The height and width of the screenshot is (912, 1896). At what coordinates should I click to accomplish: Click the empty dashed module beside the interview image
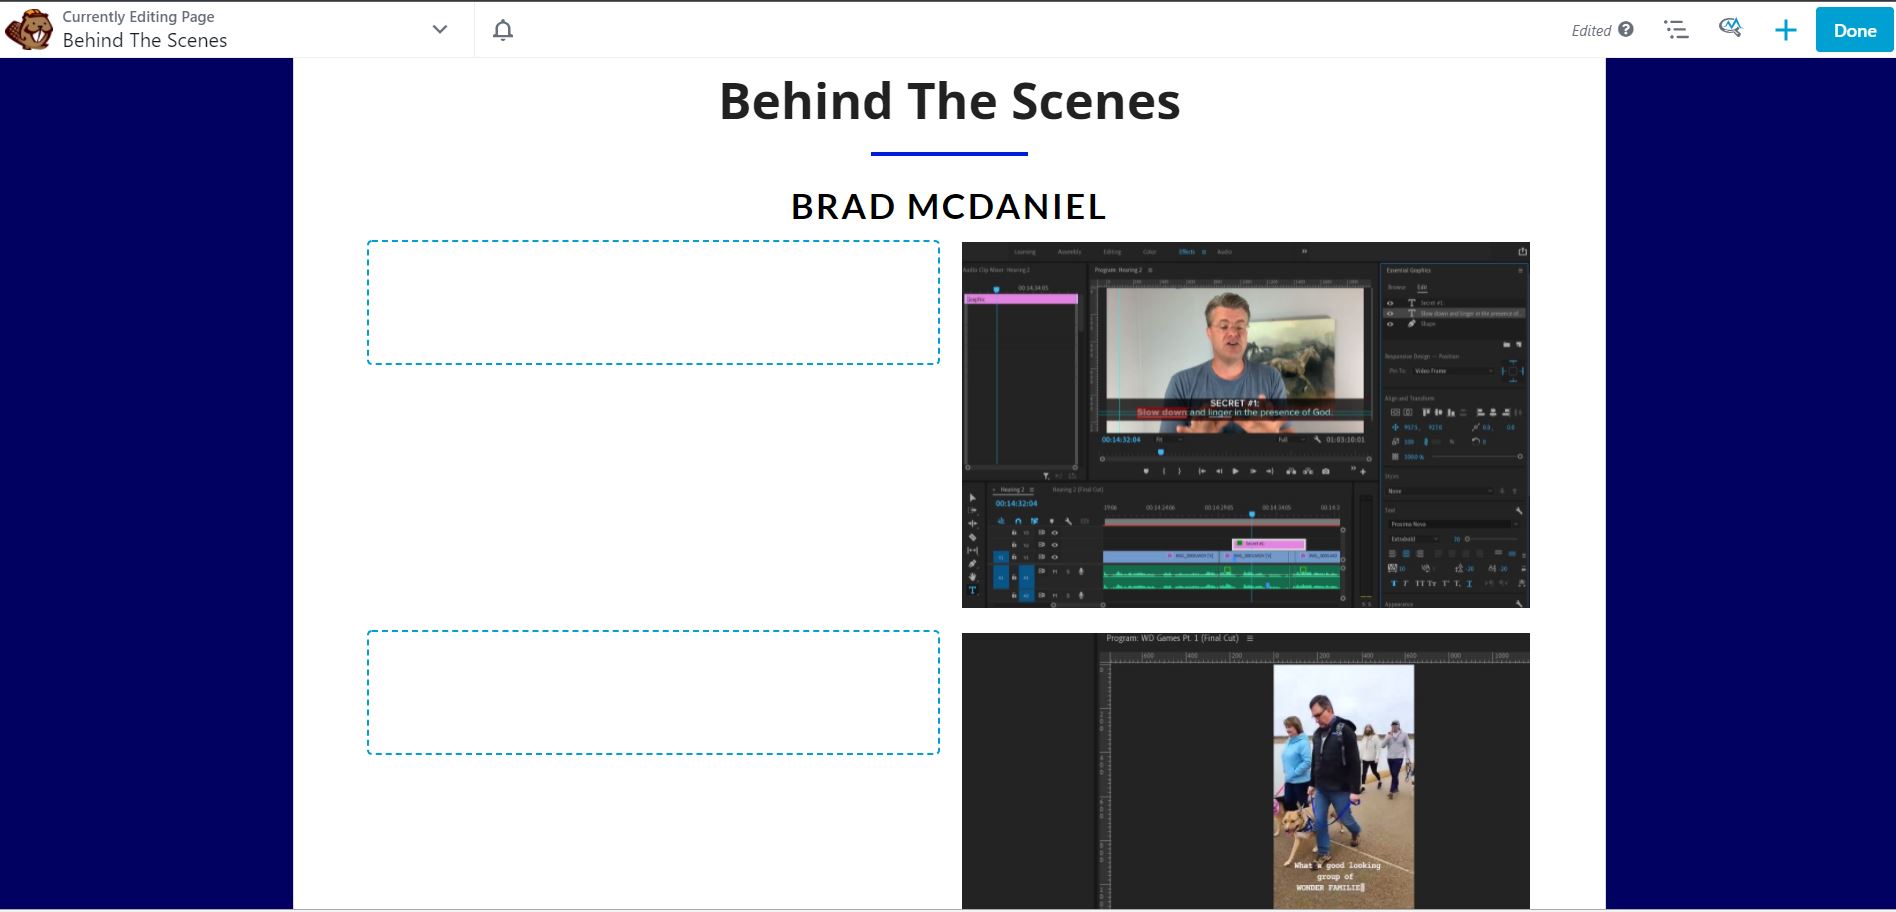(x=653, y=302)
